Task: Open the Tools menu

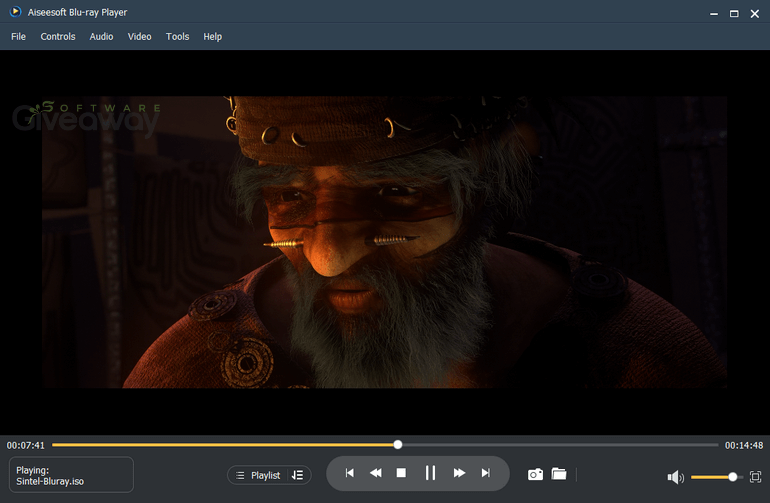Action: pyautogui.click(x=177, y=36)
